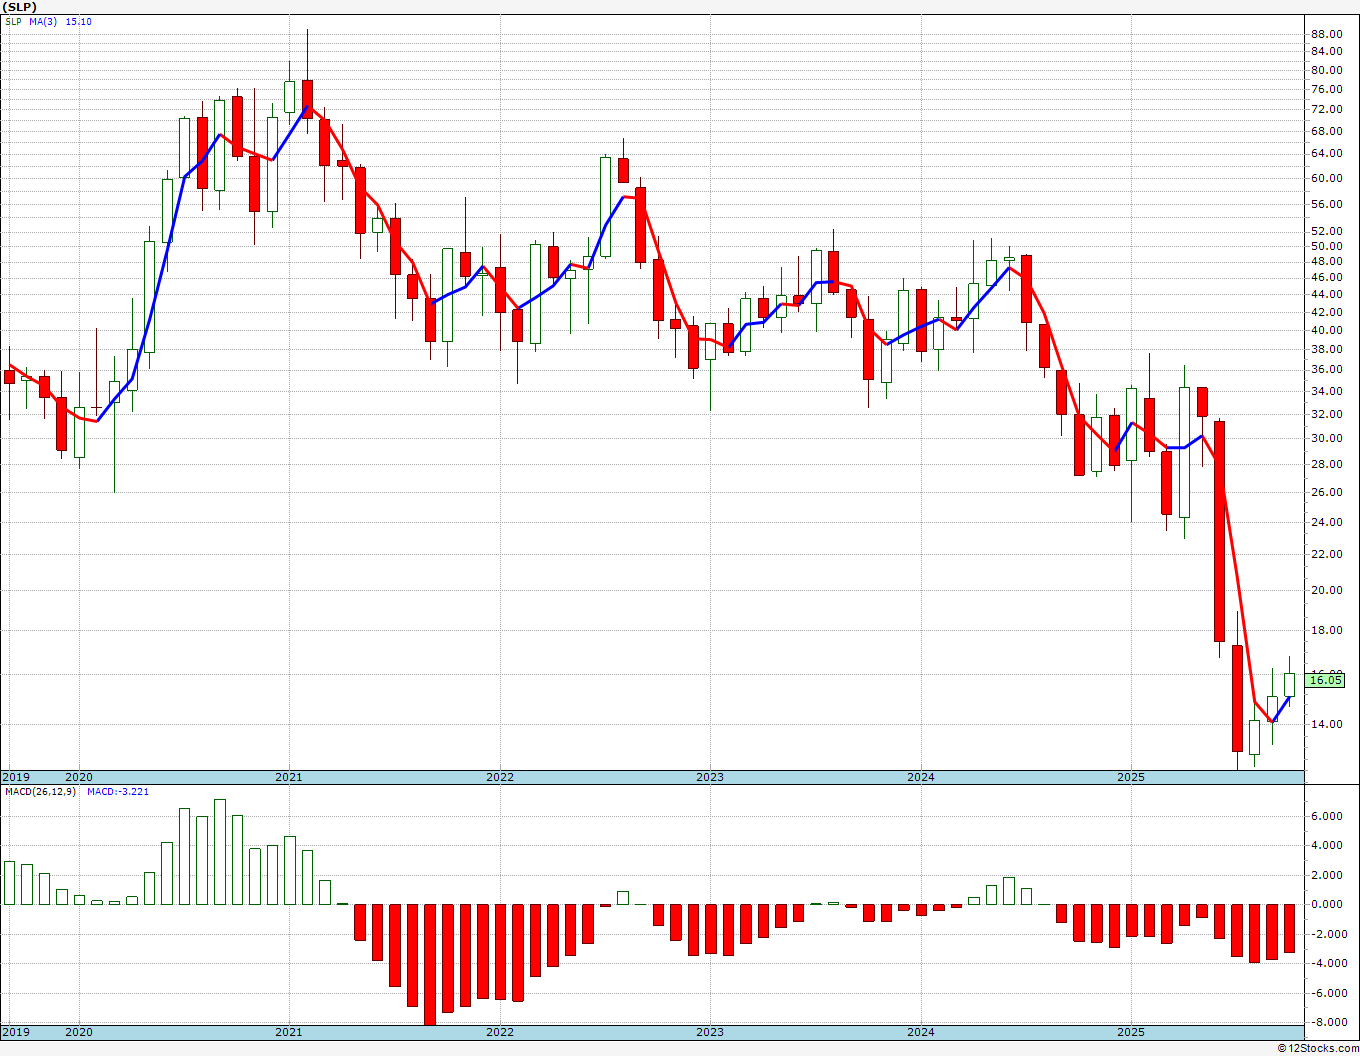Select 2021 on the price chart time axis
Viewport: 1360px width, 1056px height.
[289, 777]
